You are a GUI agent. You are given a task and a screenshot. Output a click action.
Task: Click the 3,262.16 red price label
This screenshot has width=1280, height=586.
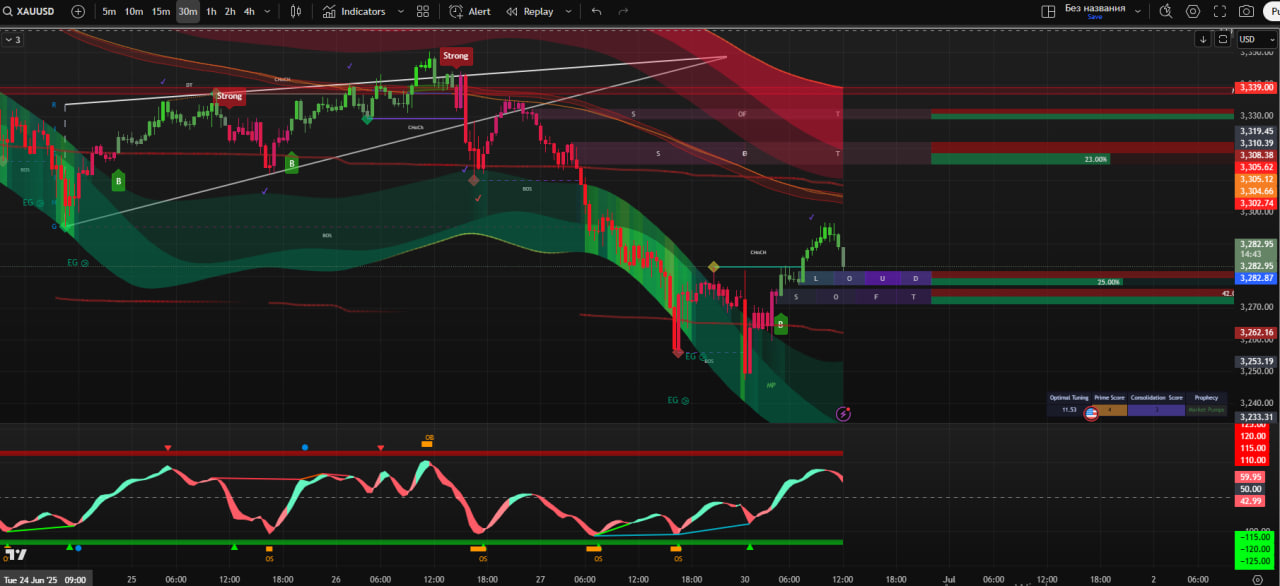click(x=1257, y=332)
